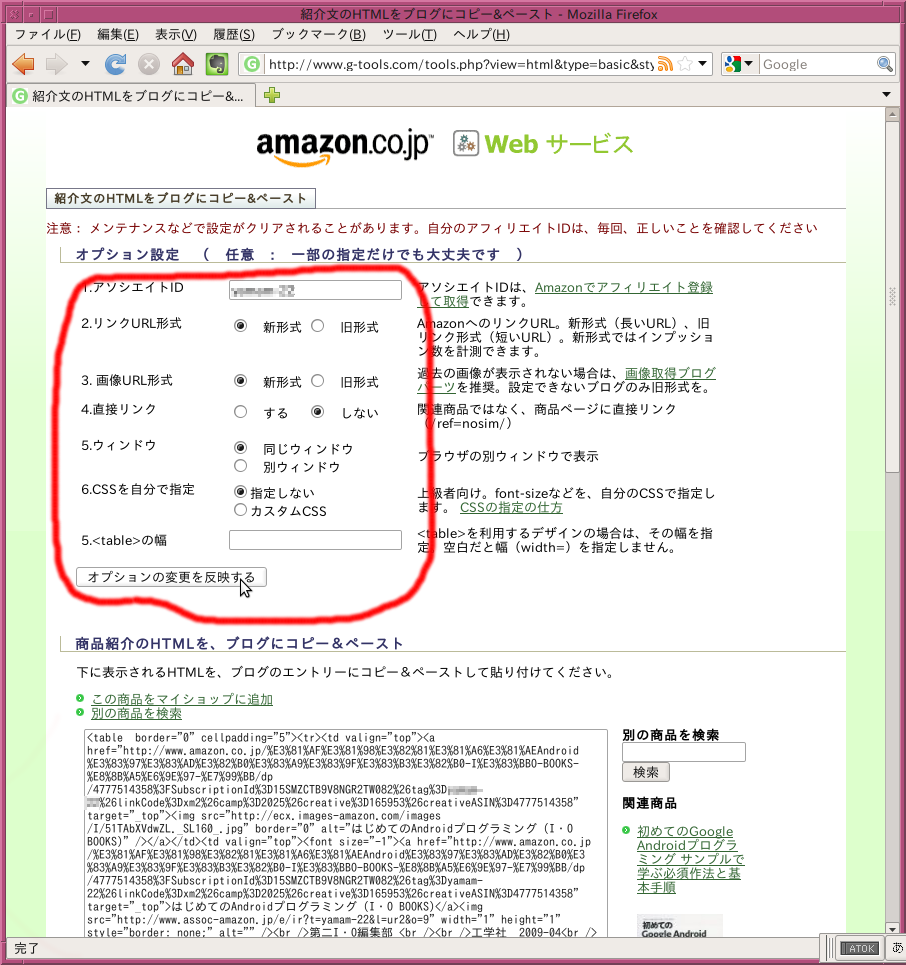Screen dimensions: 906x965
Task: Click the 紹介文のHTMLをブログにコピー&ペースト page heading
Action: (180, 198)
